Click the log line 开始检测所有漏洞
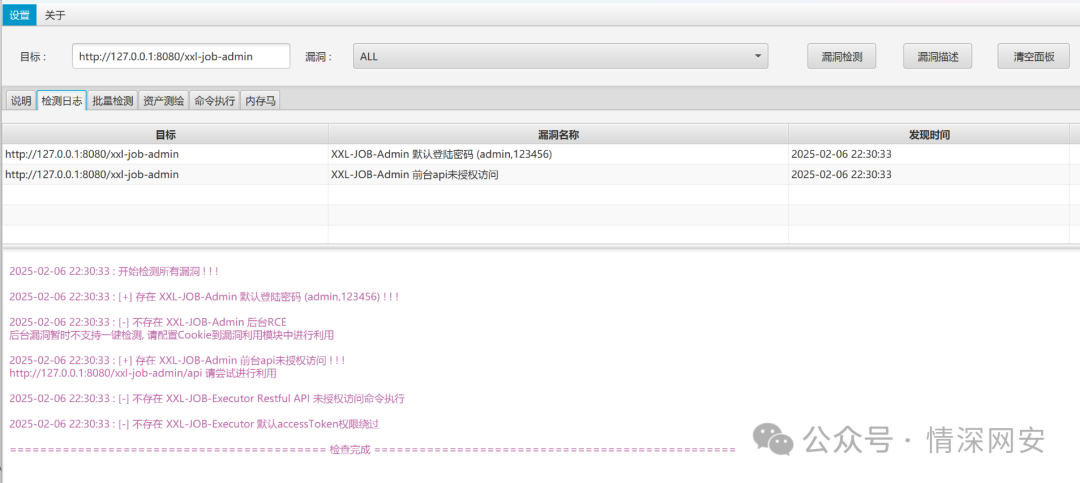The width and height of the screenshot is (1080, 483). [x=114, y=271]
